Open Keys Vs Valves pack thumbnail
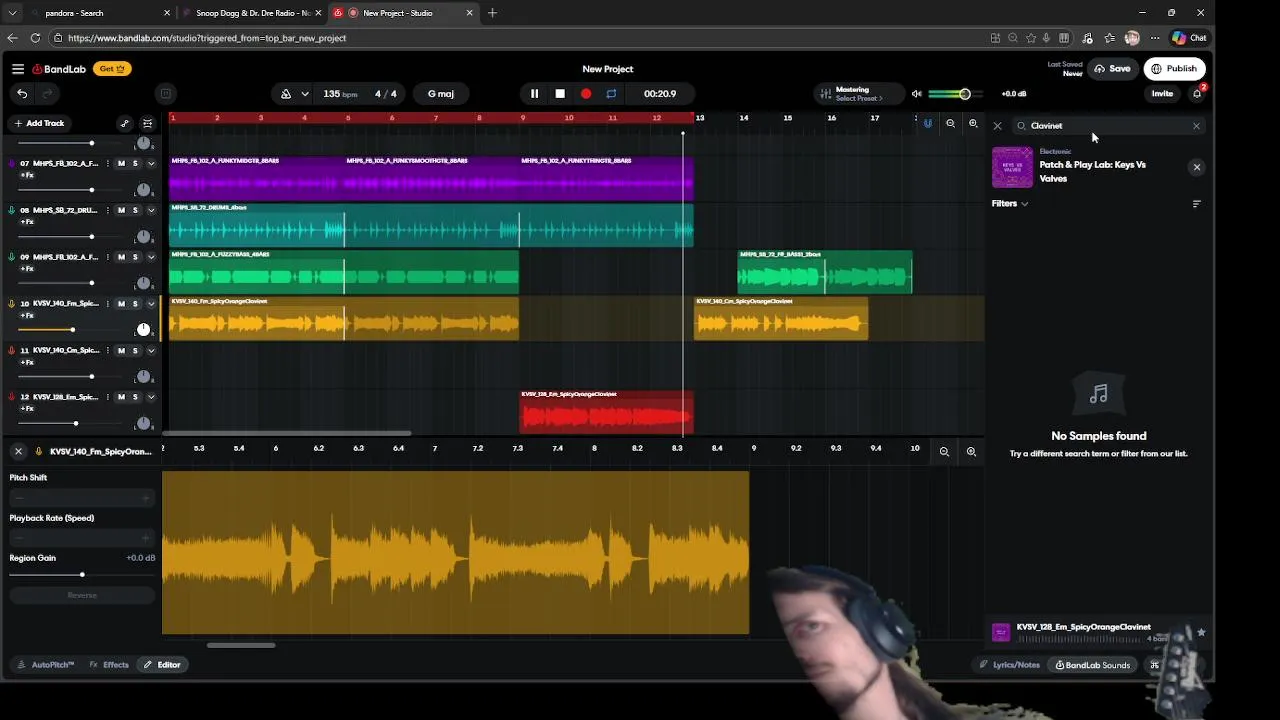 pos(1012,168)
